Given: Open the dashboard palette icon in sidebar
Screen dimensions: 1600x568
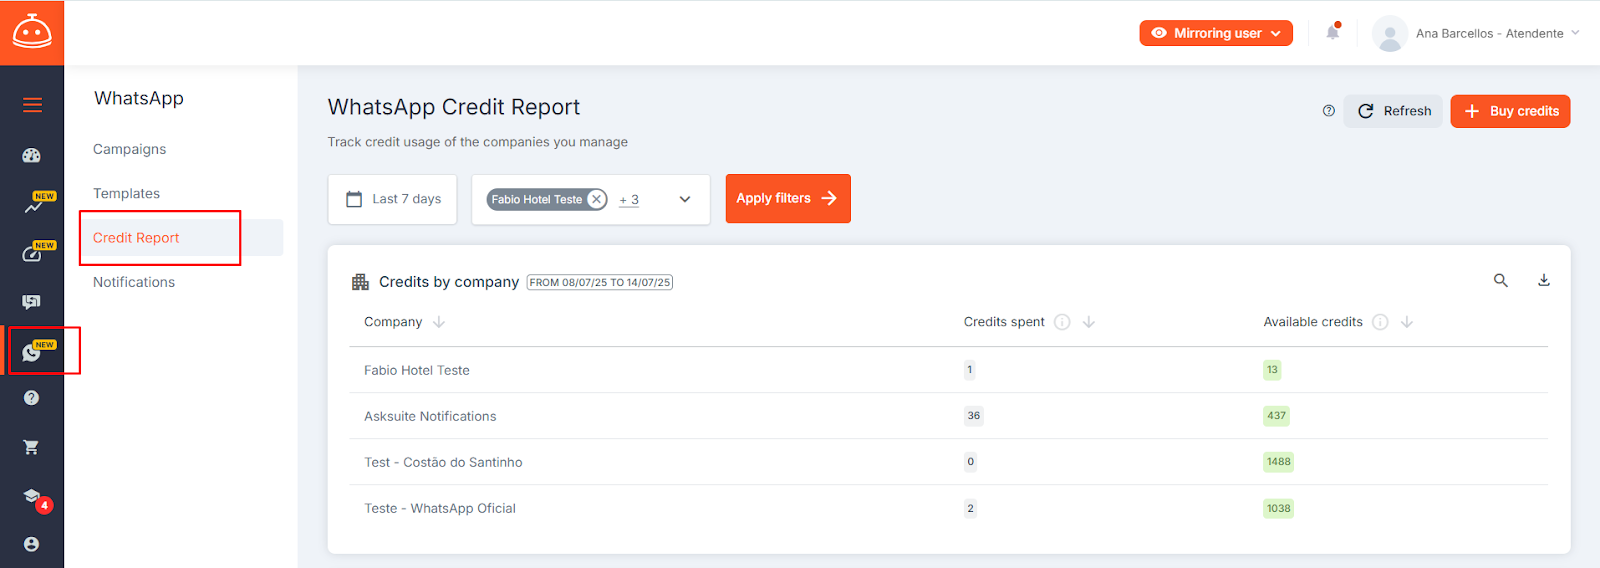Looking at the screenshot, I should pos(32,155).
